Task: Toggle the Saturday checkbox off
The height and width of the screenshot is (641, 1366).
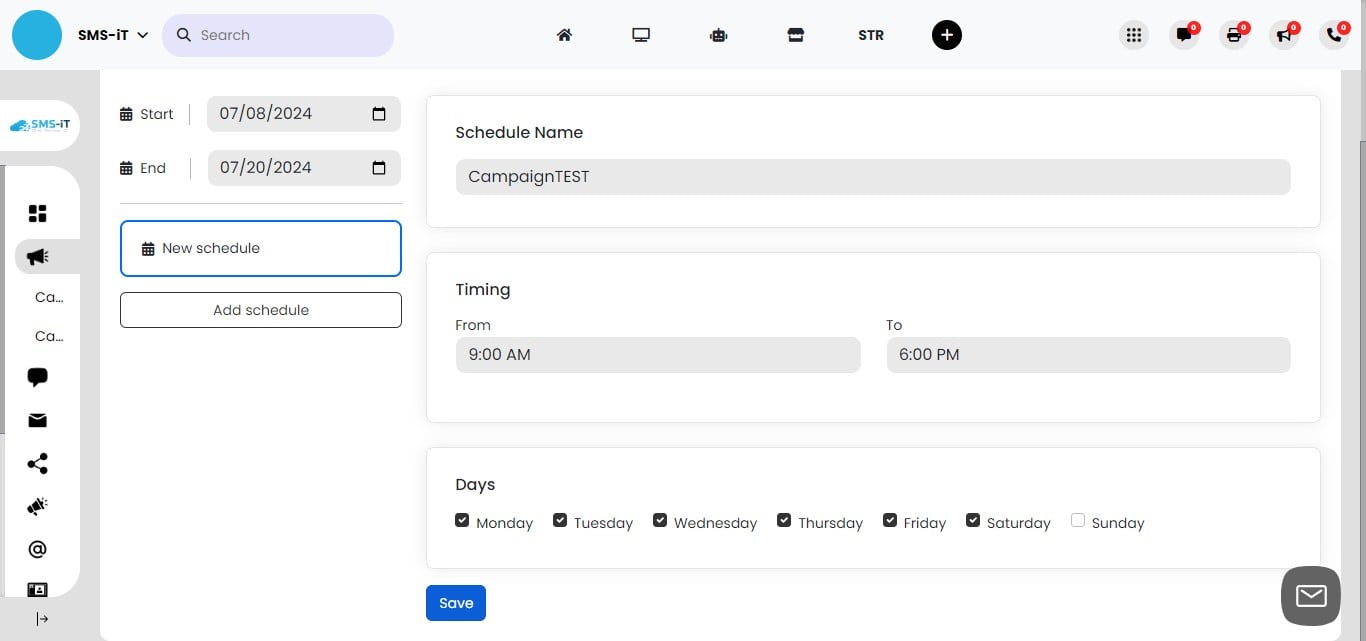Action: click(x=972, y=520)
